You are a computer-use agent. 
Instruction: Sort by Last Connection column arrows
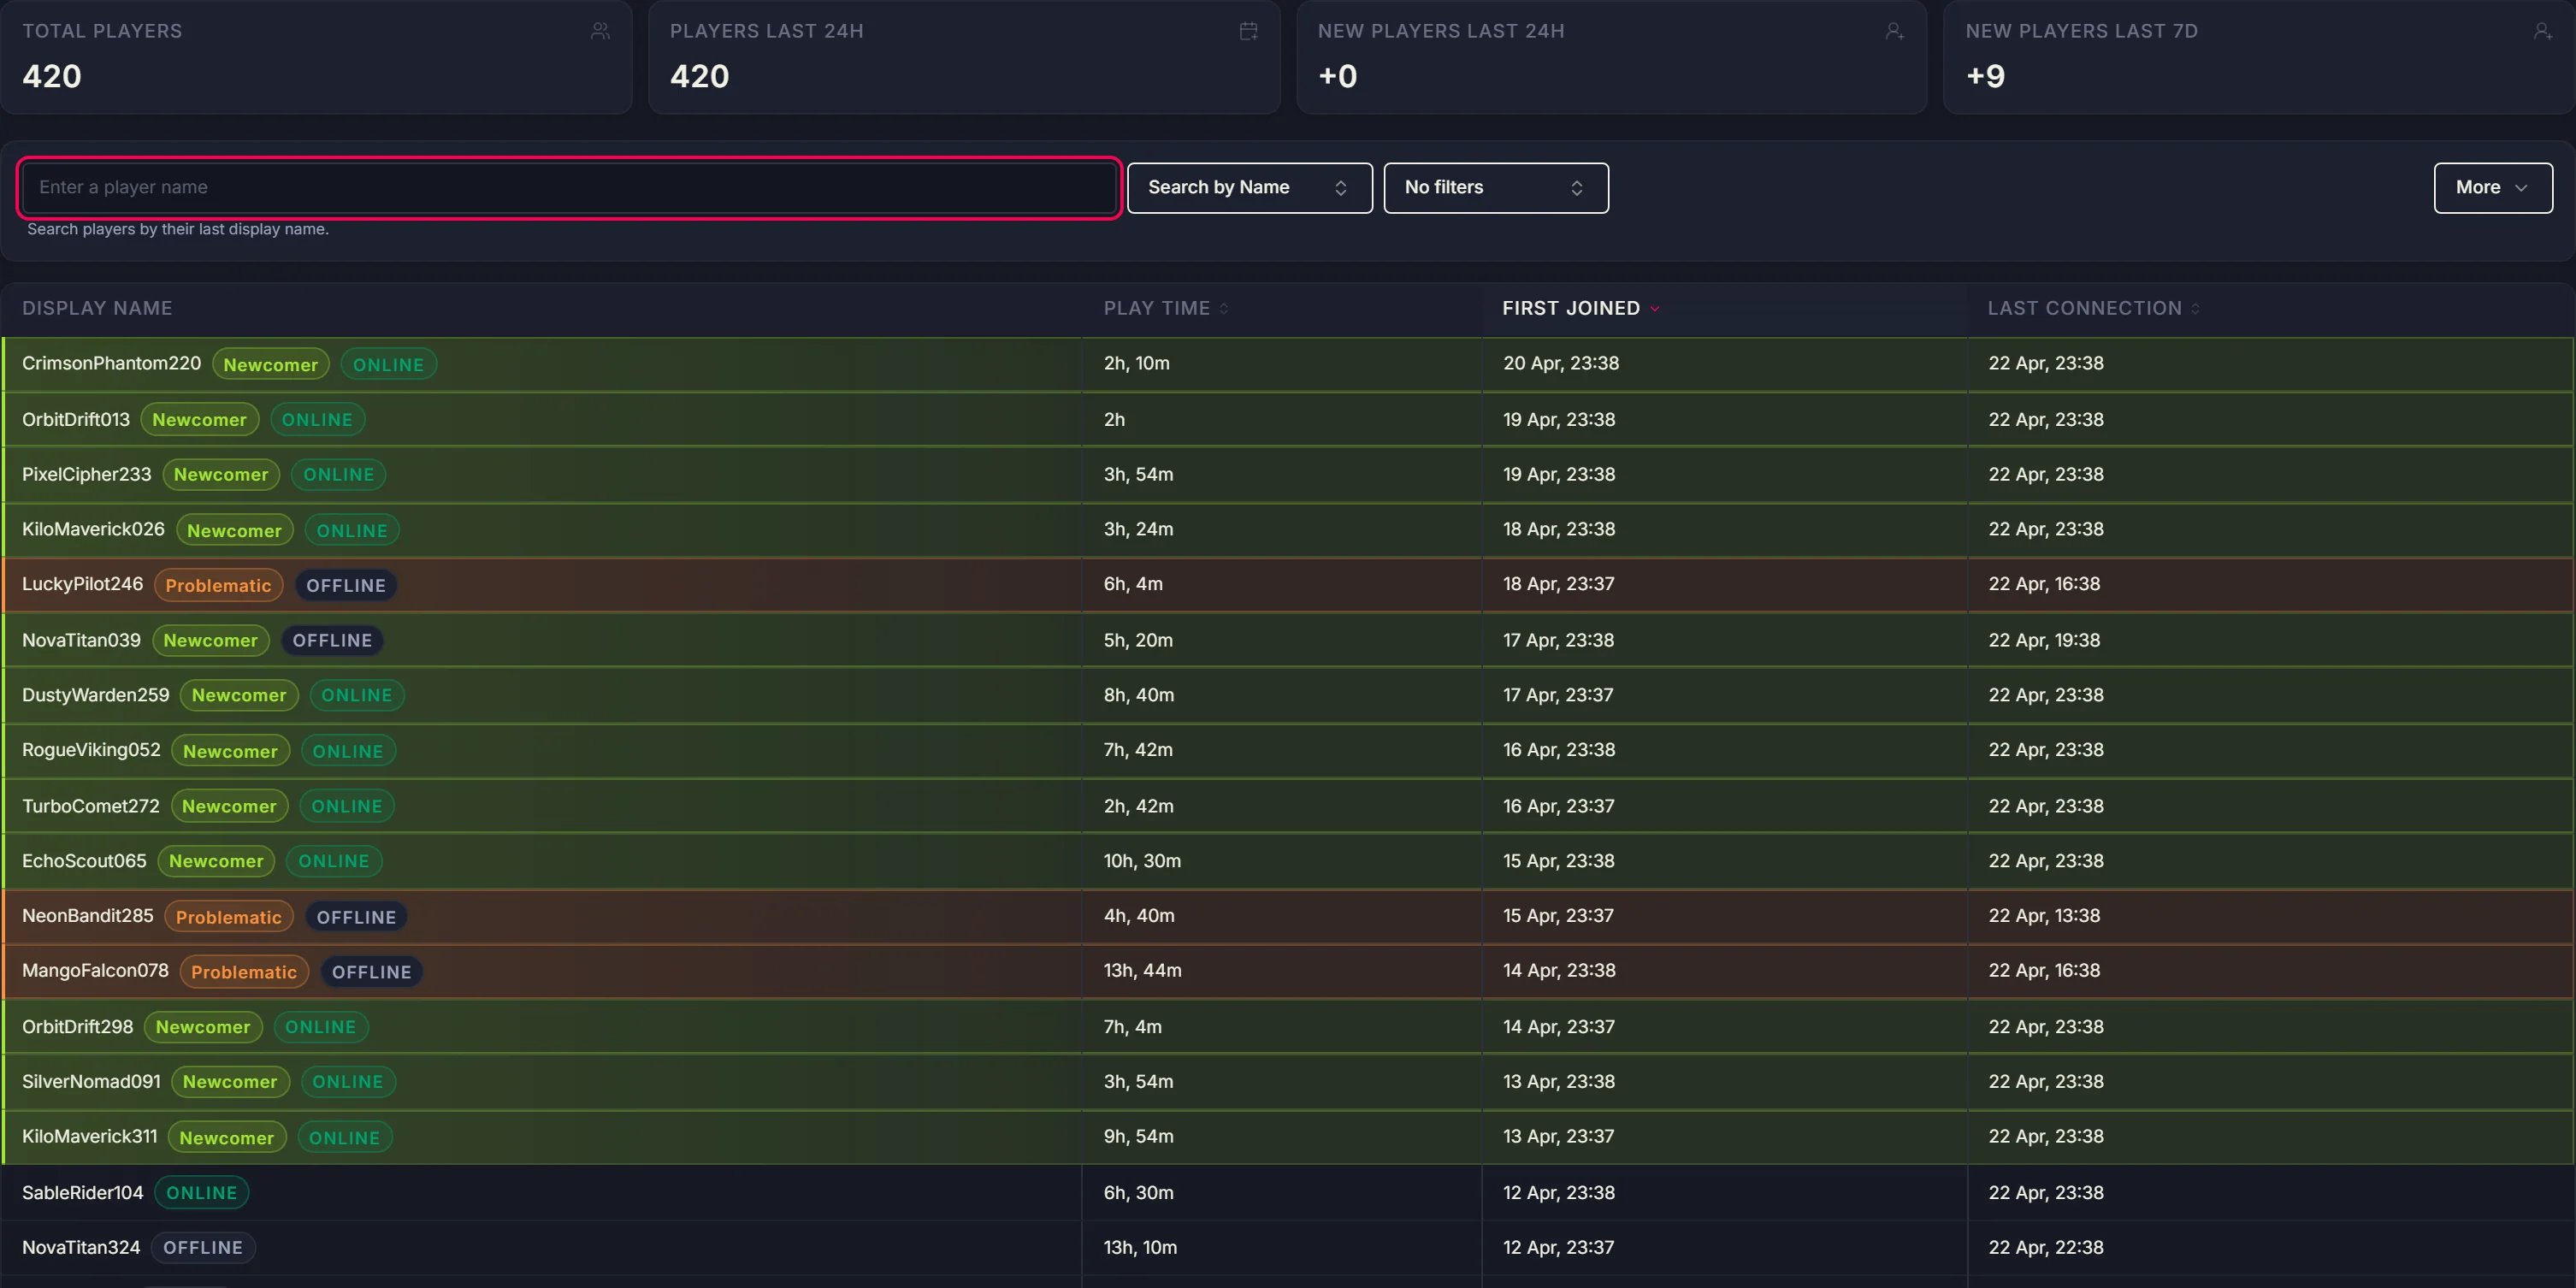click(x=2195, y=308)
